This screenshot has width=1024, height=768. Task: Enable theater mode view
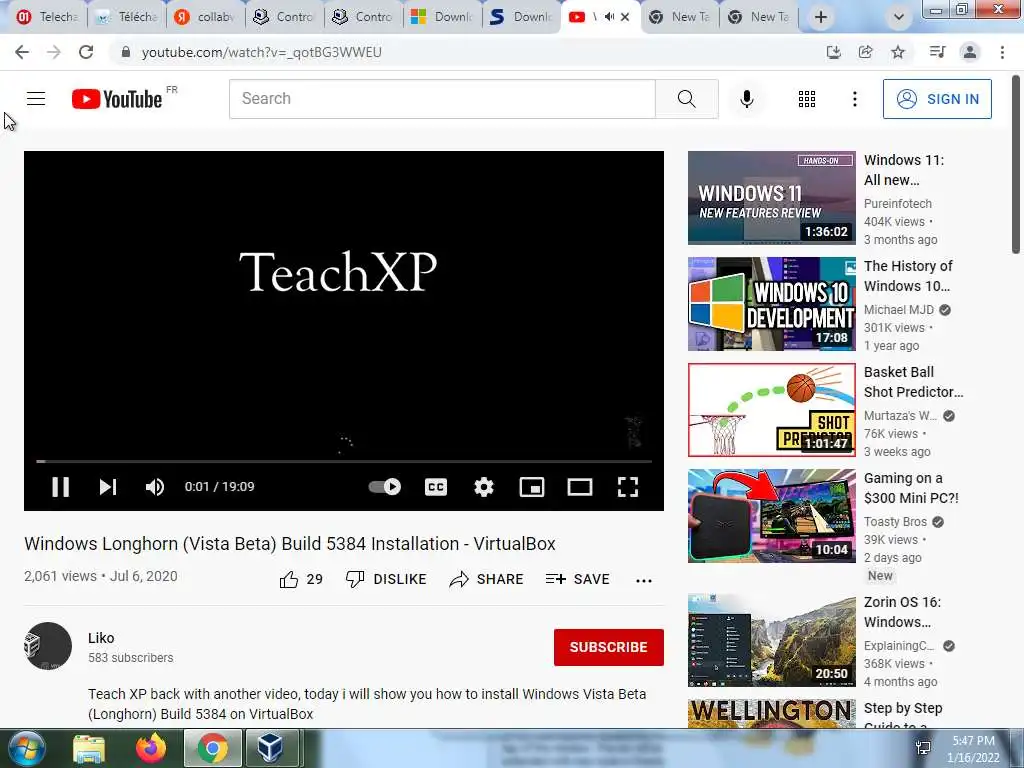tap(580, 487)
